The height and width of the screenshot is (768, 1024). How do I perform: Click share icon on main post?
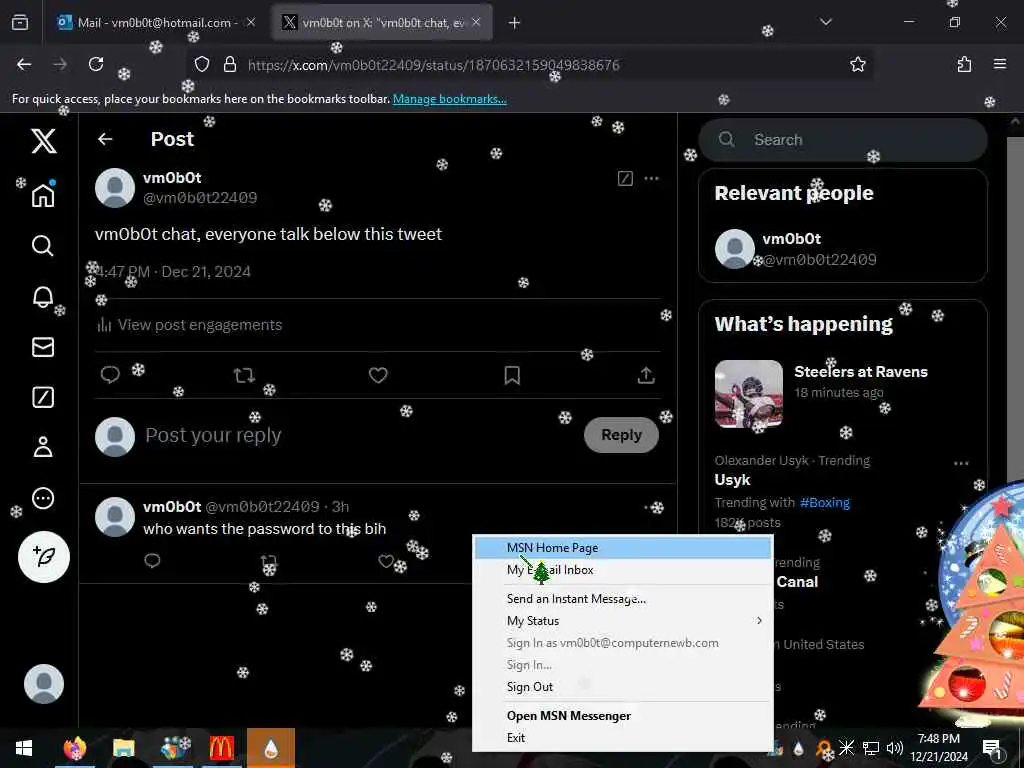pyautogui.click(x=646, y=375)
